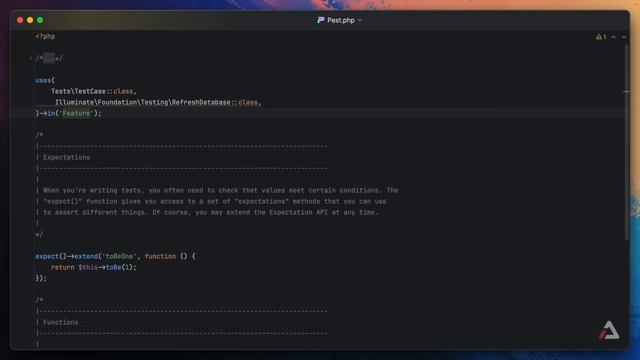
Task: Click the 'in' method before 'Feature'
Action: (x=51, y=113)
